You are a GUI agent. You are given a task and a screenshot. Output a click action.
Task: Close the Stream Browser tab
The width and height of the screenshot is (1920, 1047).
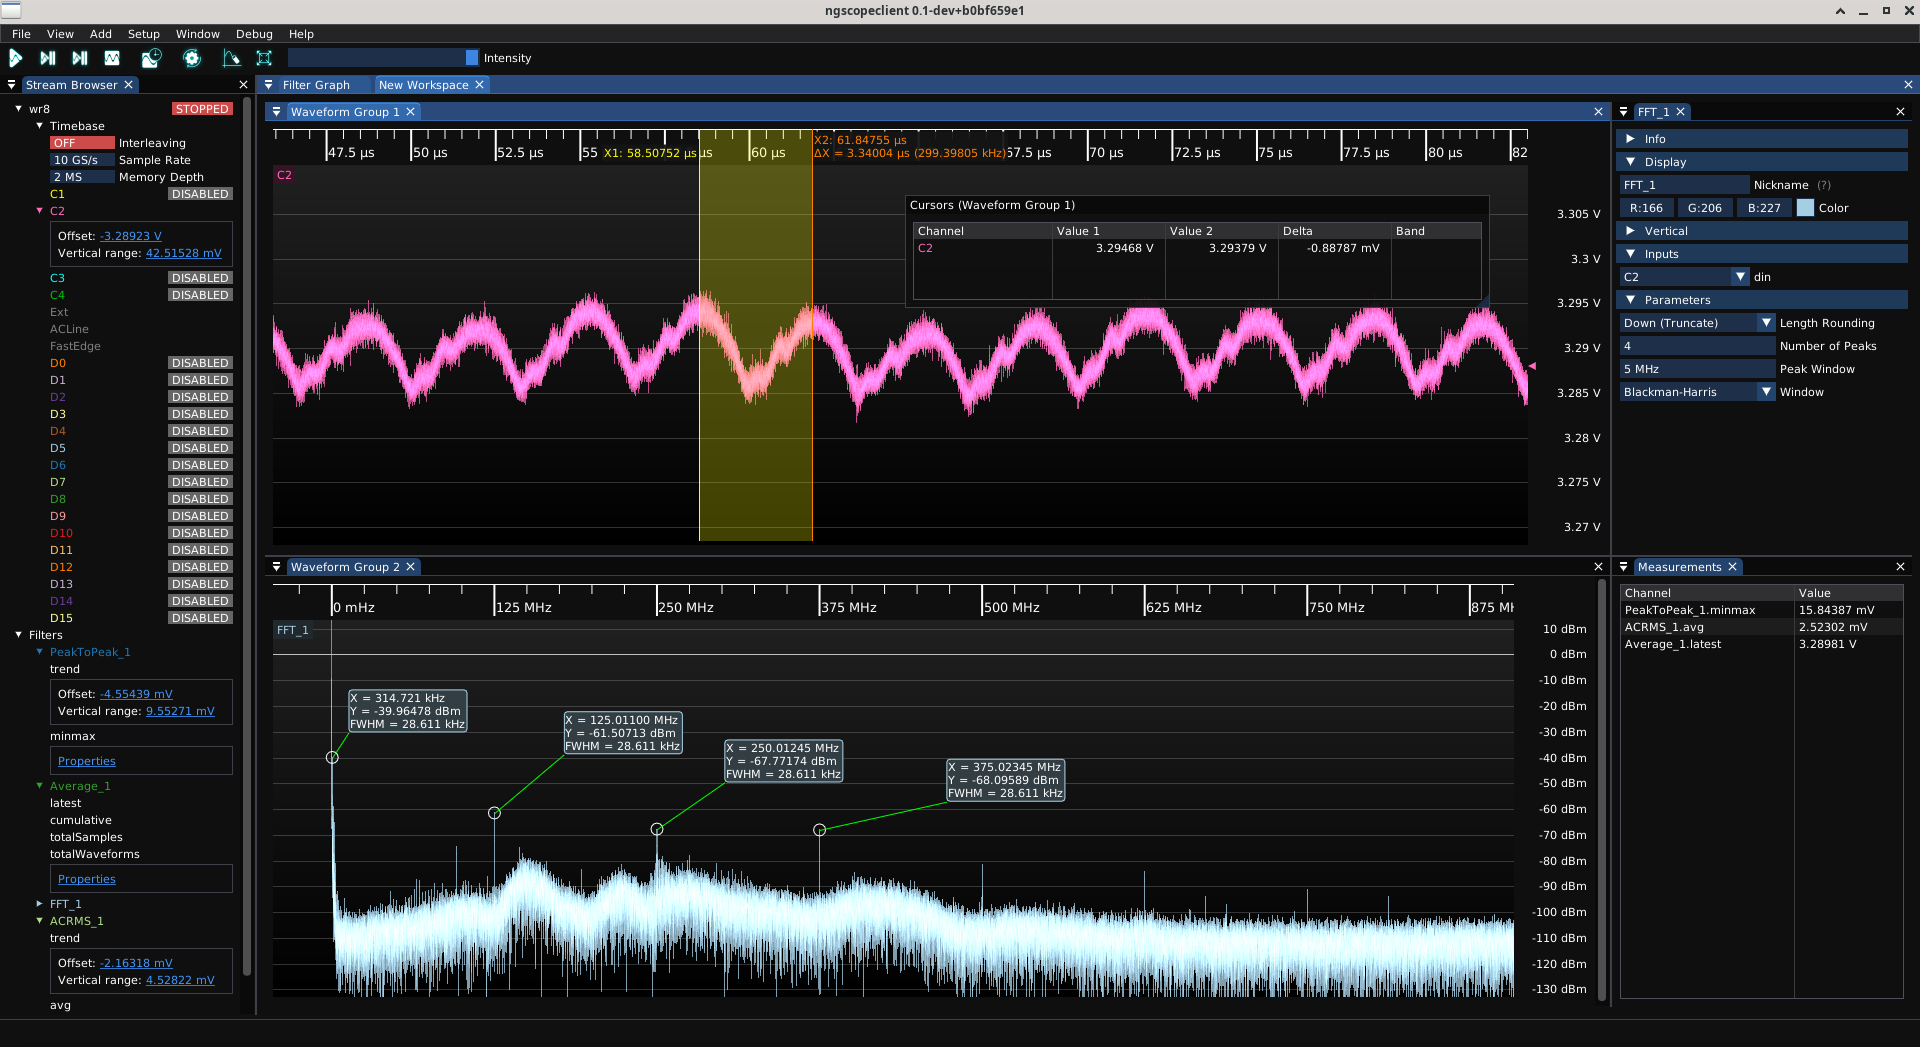128,85
